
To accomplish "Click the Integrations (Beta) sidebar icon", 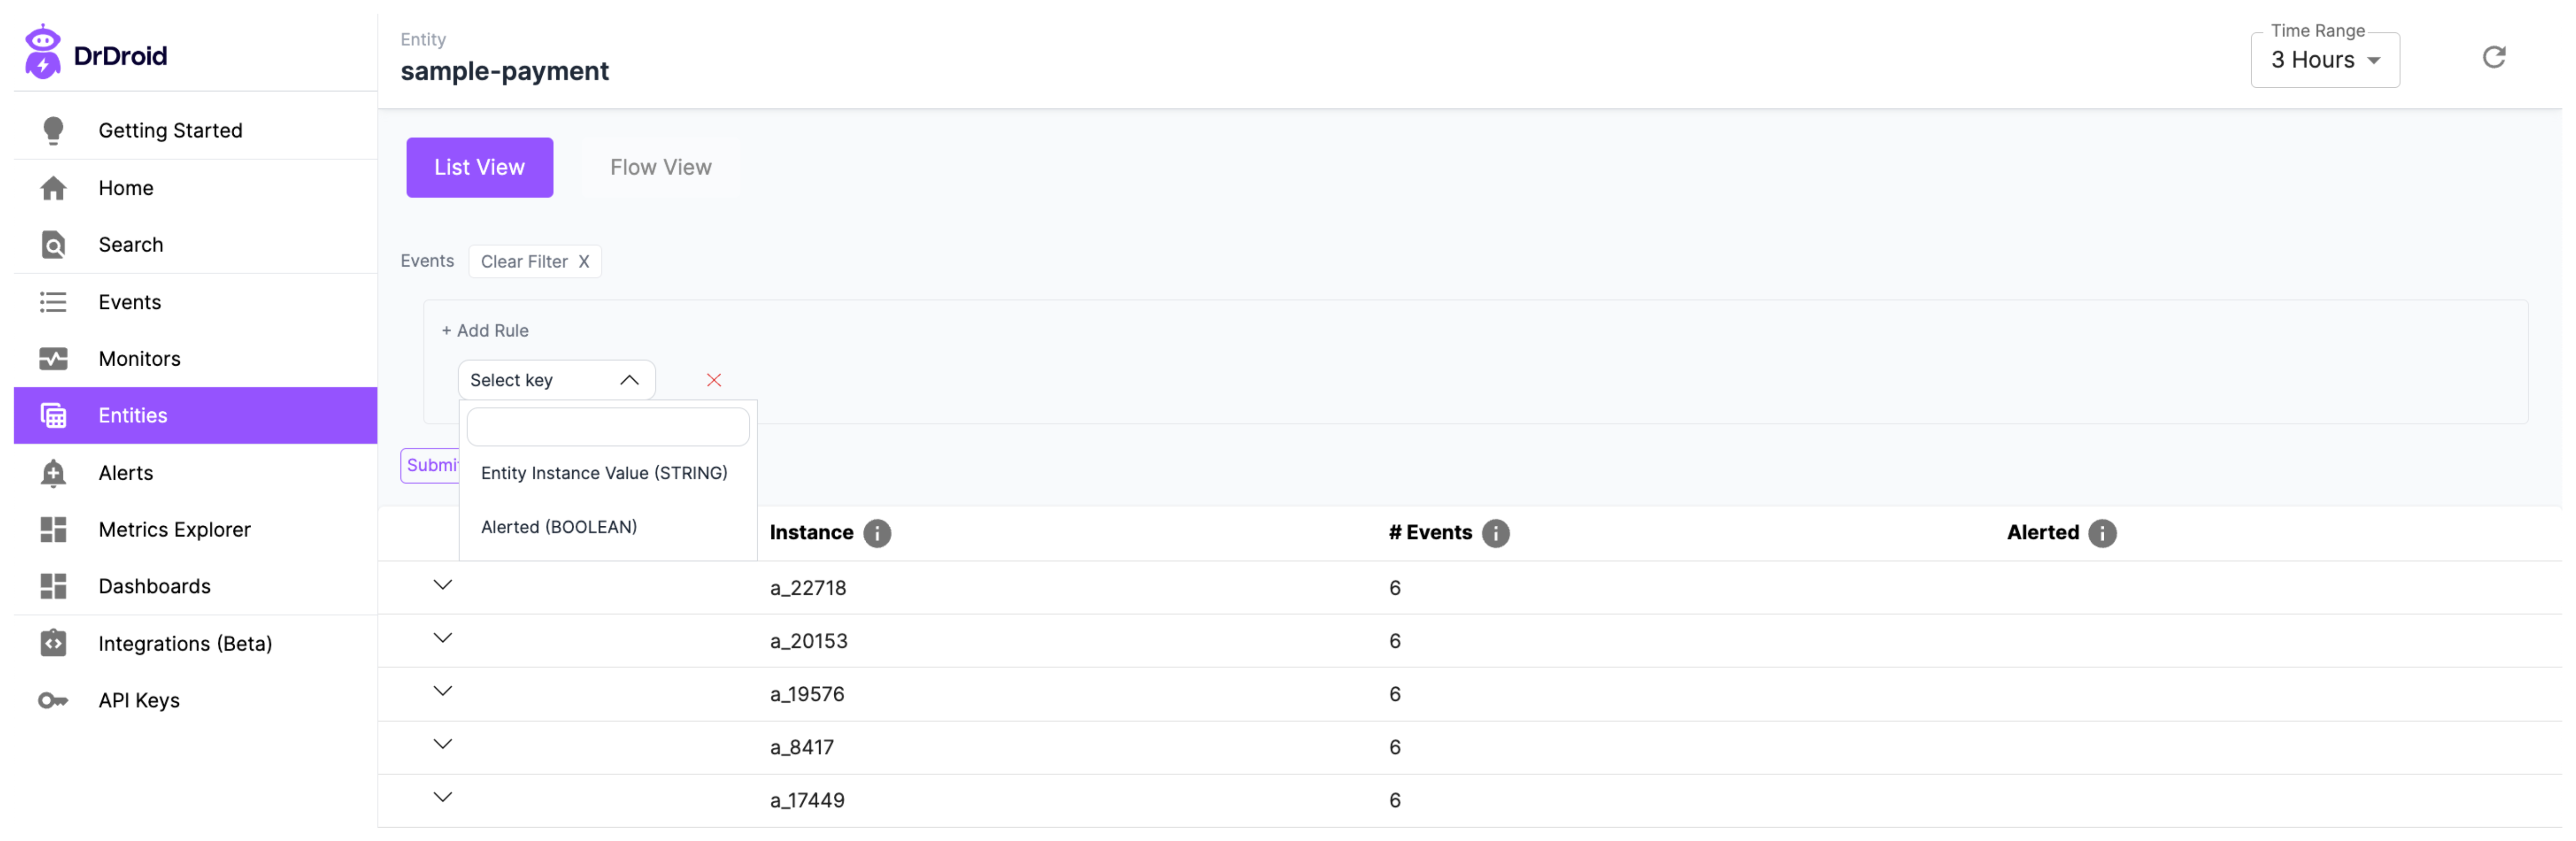I will pos(53,644).
